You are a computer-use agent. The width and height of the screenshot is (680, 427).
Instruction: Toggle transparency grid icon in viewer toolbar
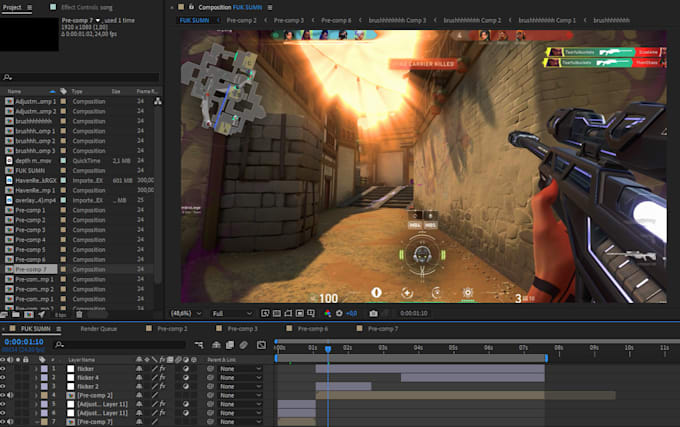click(277, 313)
